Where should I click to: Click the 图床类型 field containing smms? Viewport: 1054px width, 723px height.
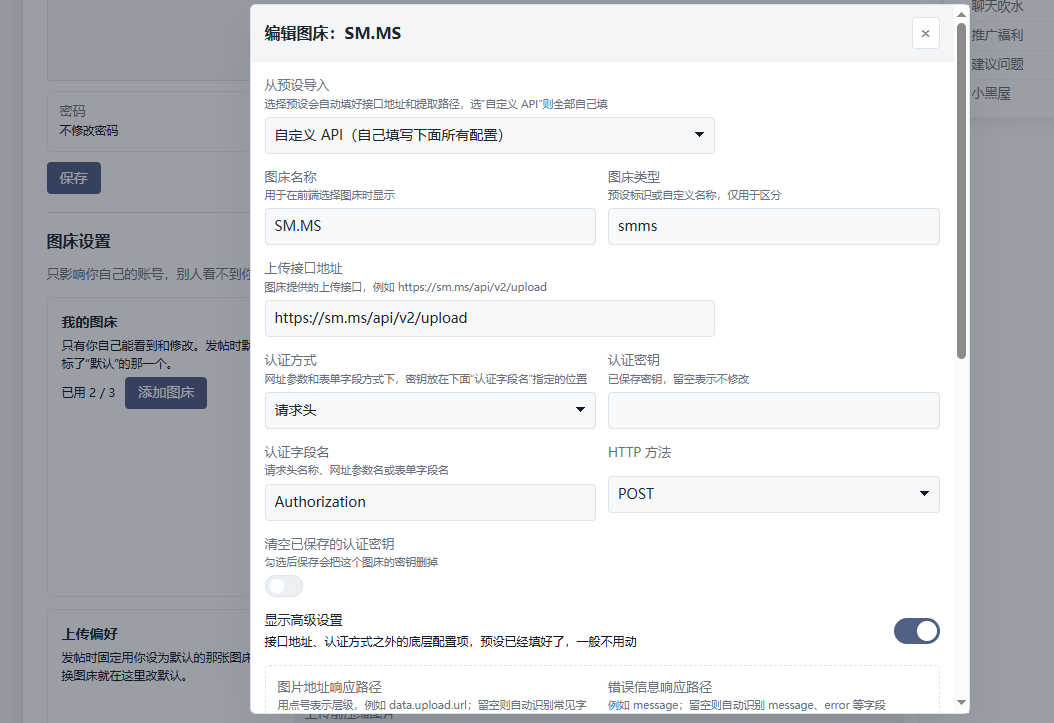[773, 226]
